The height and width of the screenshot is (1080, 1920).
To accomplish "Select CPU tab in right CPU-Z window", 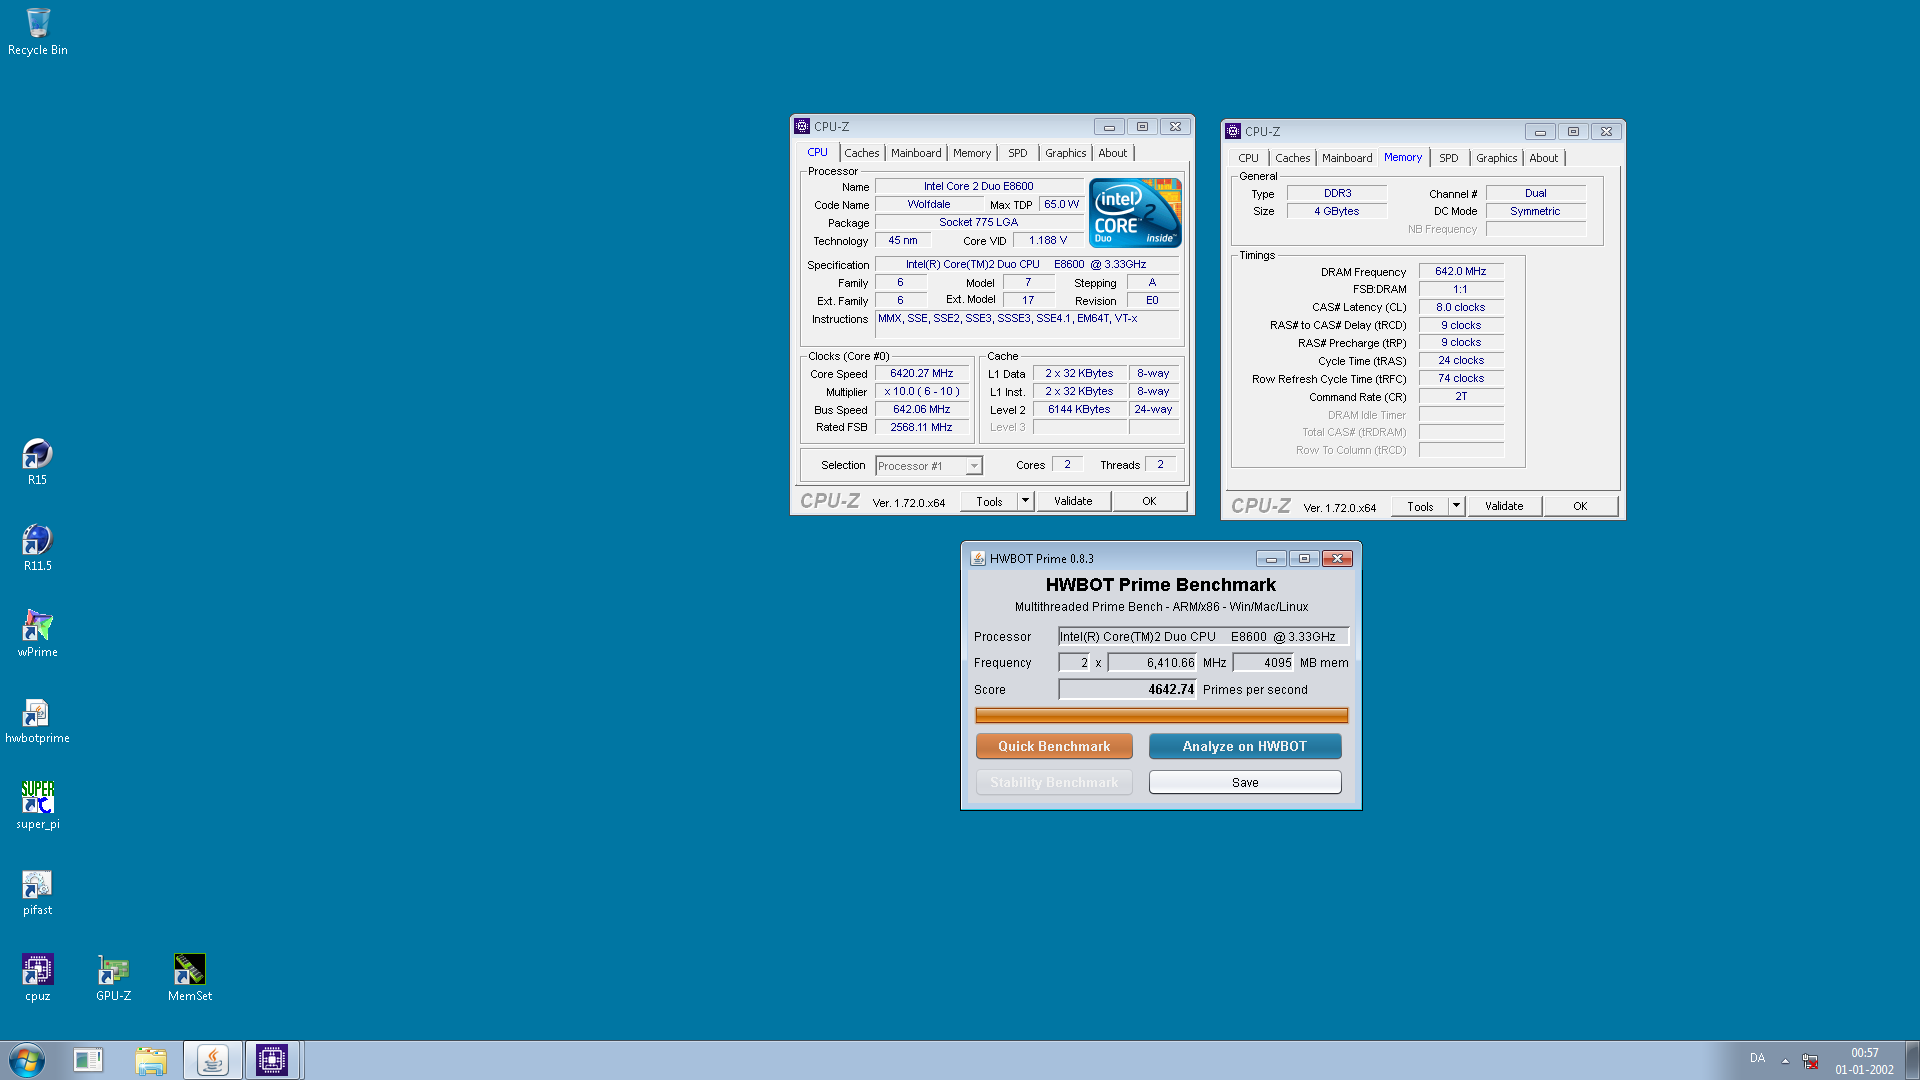I will point(1248,158).
